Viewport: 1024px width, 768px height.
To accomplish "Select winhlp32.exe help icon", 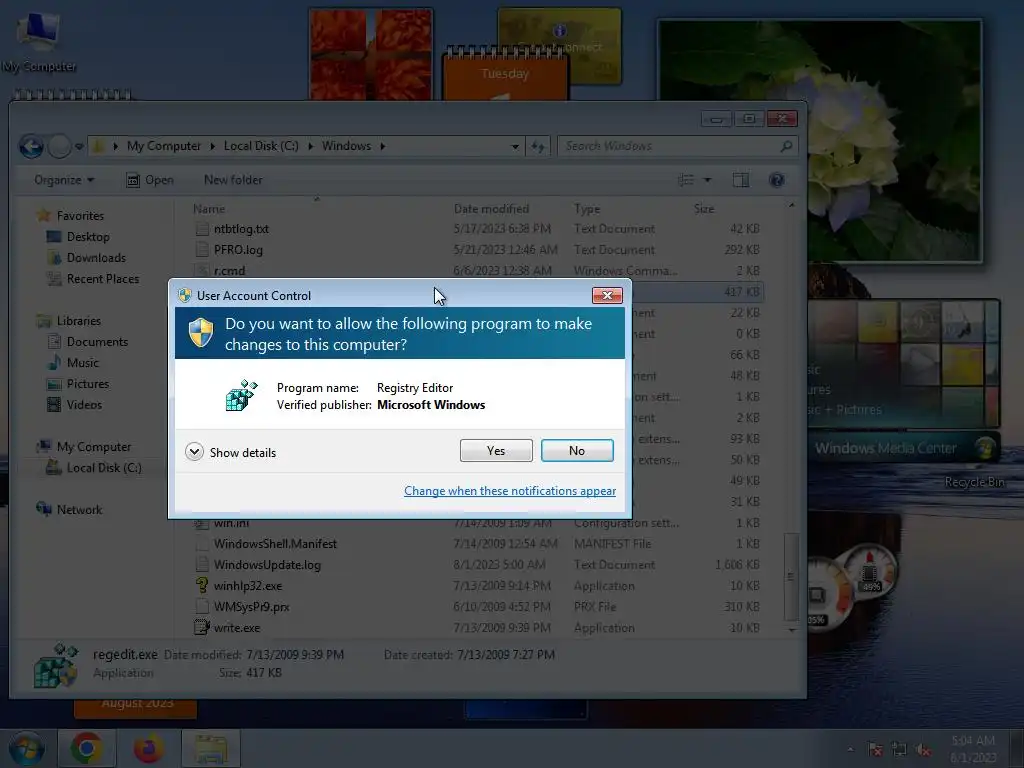I will click(x=202, y=585).
